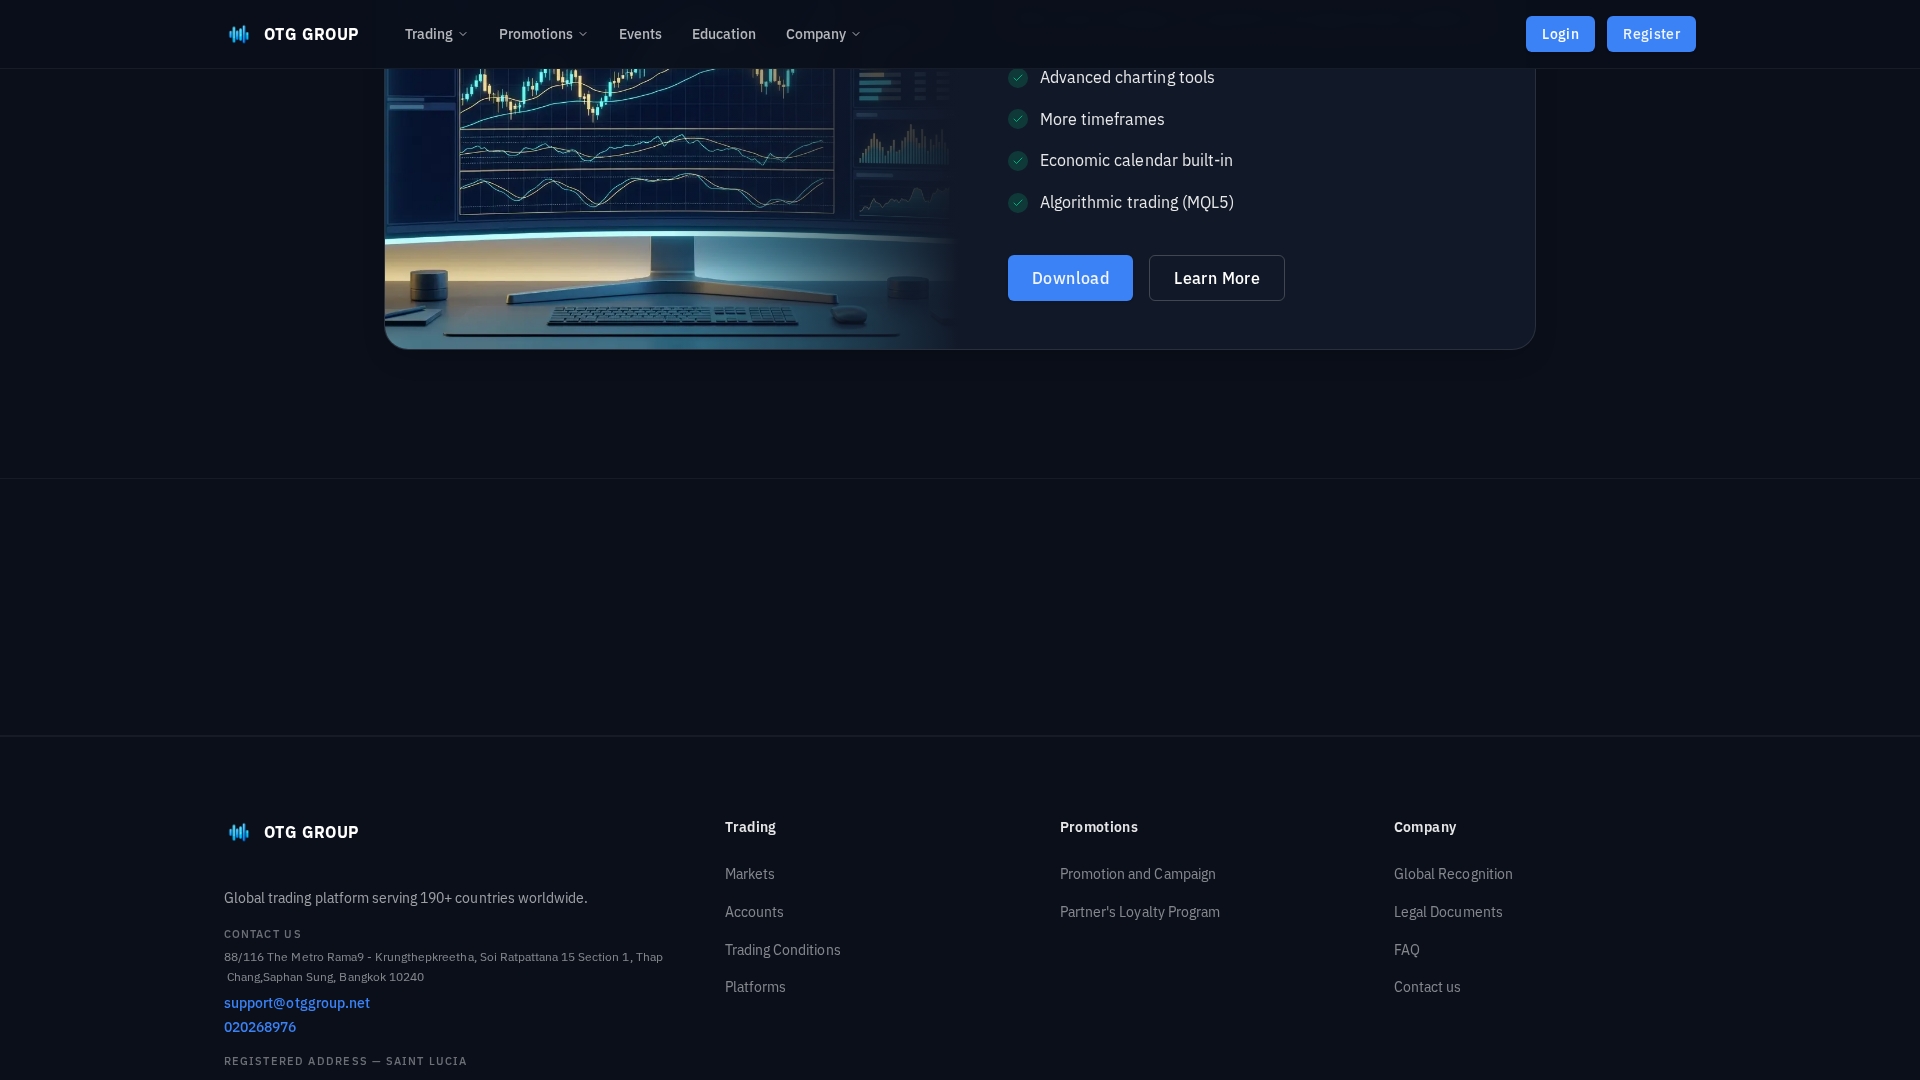This screenshot has width=1920, height=1080.
Task: Click the Download button
Action: click(x=1070, y=278)
